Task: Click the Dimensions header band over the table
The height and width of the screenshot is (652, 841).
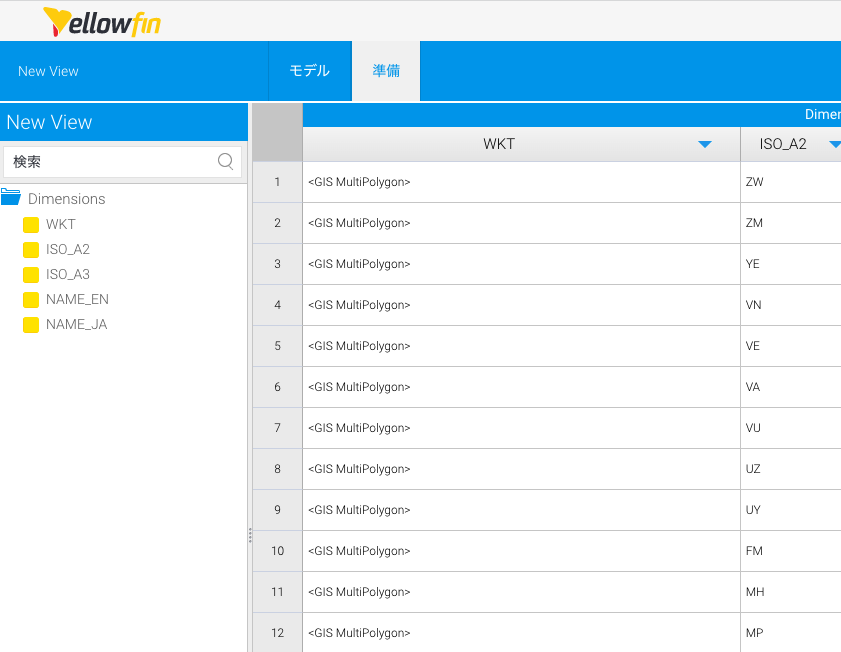Action: tap(572, 115)
